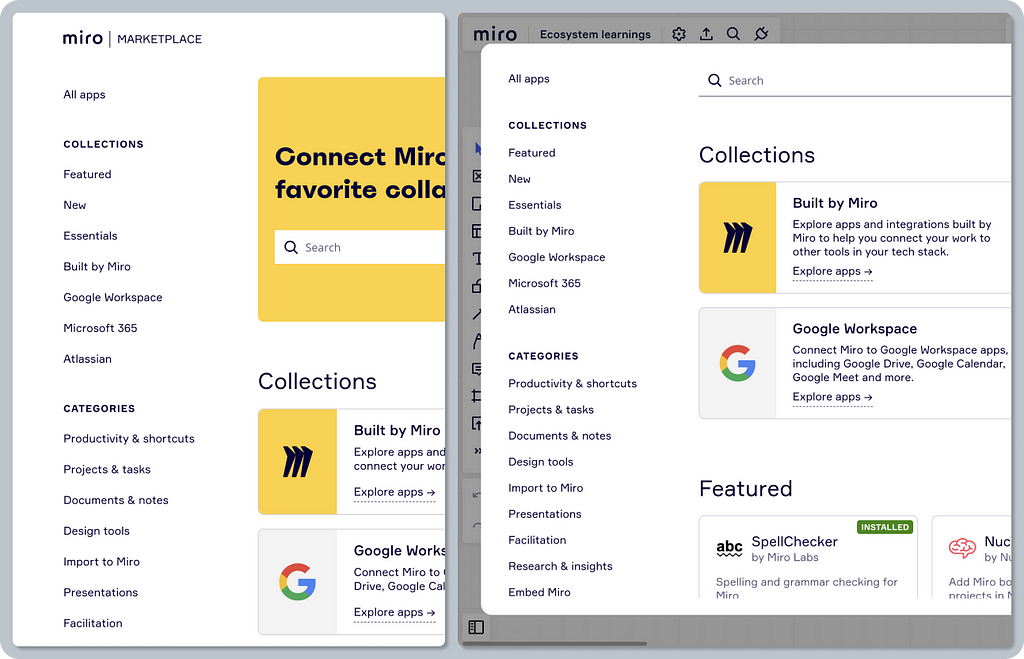Image resolution: width=1024 pixels, height=659 pixels.
Task: Open Atlassian collection on Marketplace page
Action: (88, 359)
